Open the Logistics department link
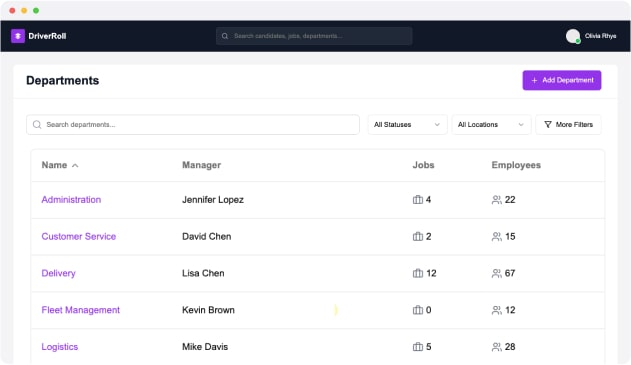This screenshot has height=365, width=631. pyautogui.click(x=60, y=347)
